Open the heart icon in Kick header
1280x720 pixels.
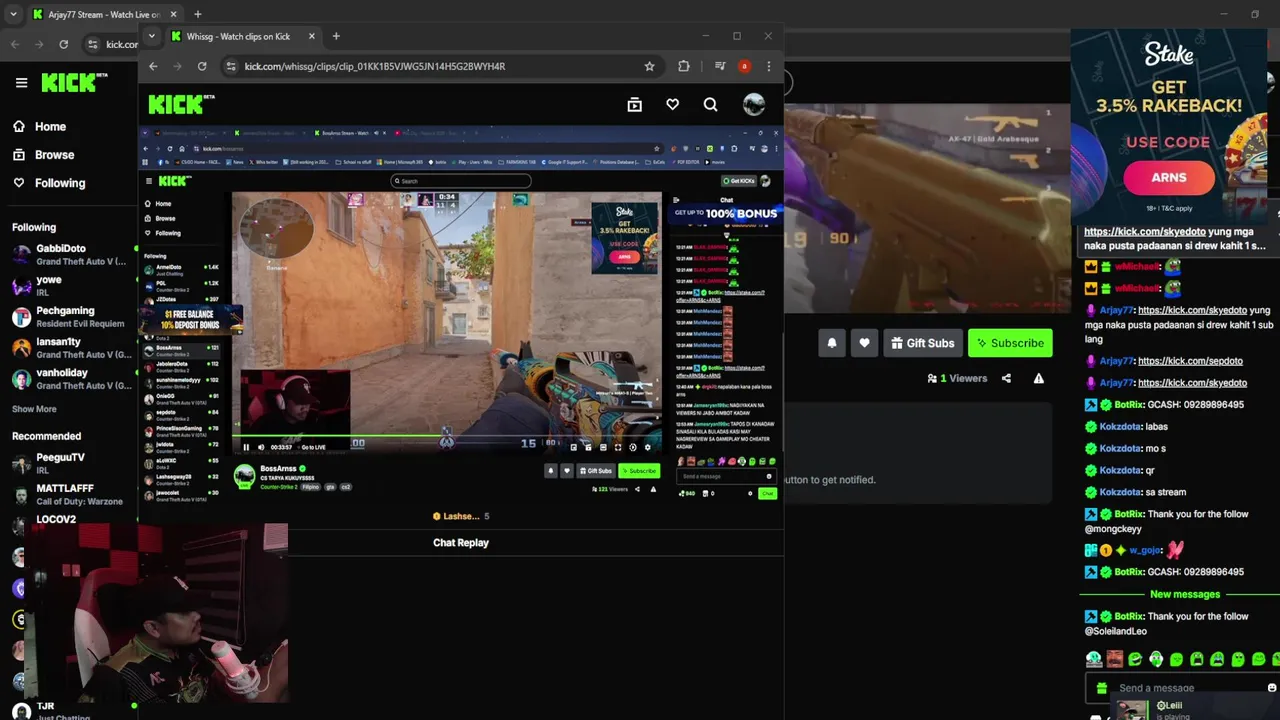(672, 104)
